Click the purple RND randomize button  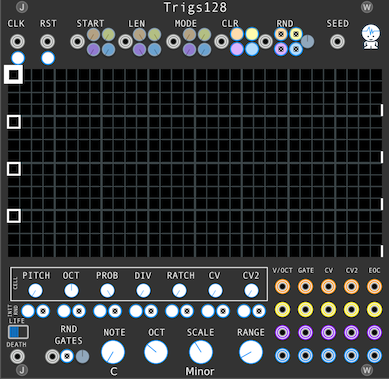tap(281, 49)
